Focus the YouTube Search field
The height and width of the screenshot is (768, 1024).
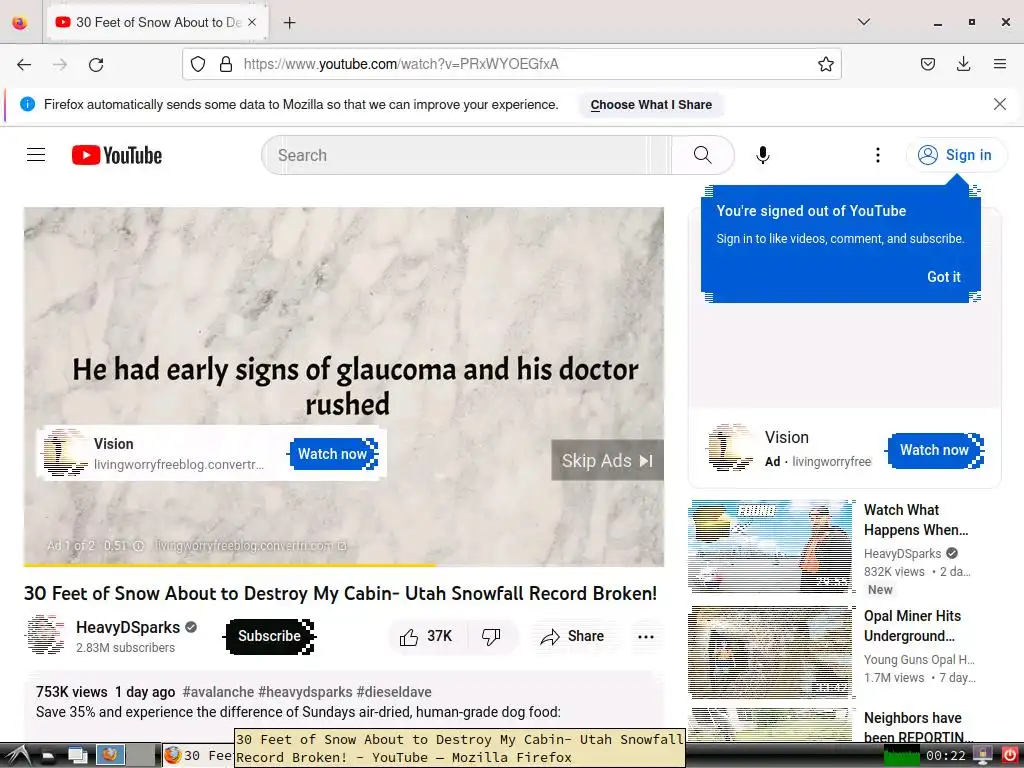(467, 155)
